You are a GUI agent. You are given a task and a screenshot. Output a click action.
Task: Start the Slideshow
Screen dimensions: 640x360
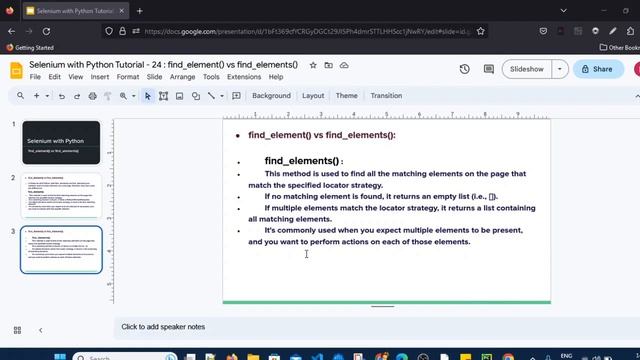point(527,69)
